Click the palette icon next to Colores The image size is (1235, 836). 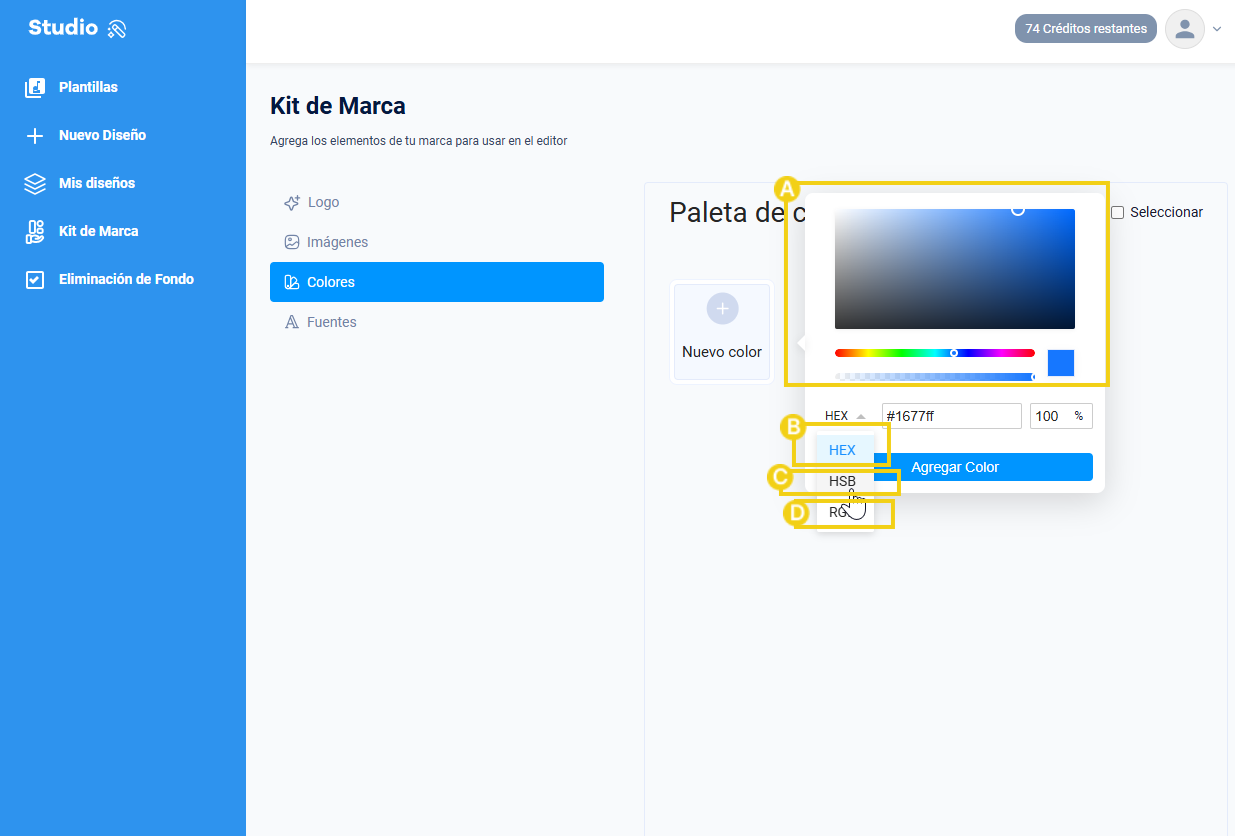[x=292, y=282]
